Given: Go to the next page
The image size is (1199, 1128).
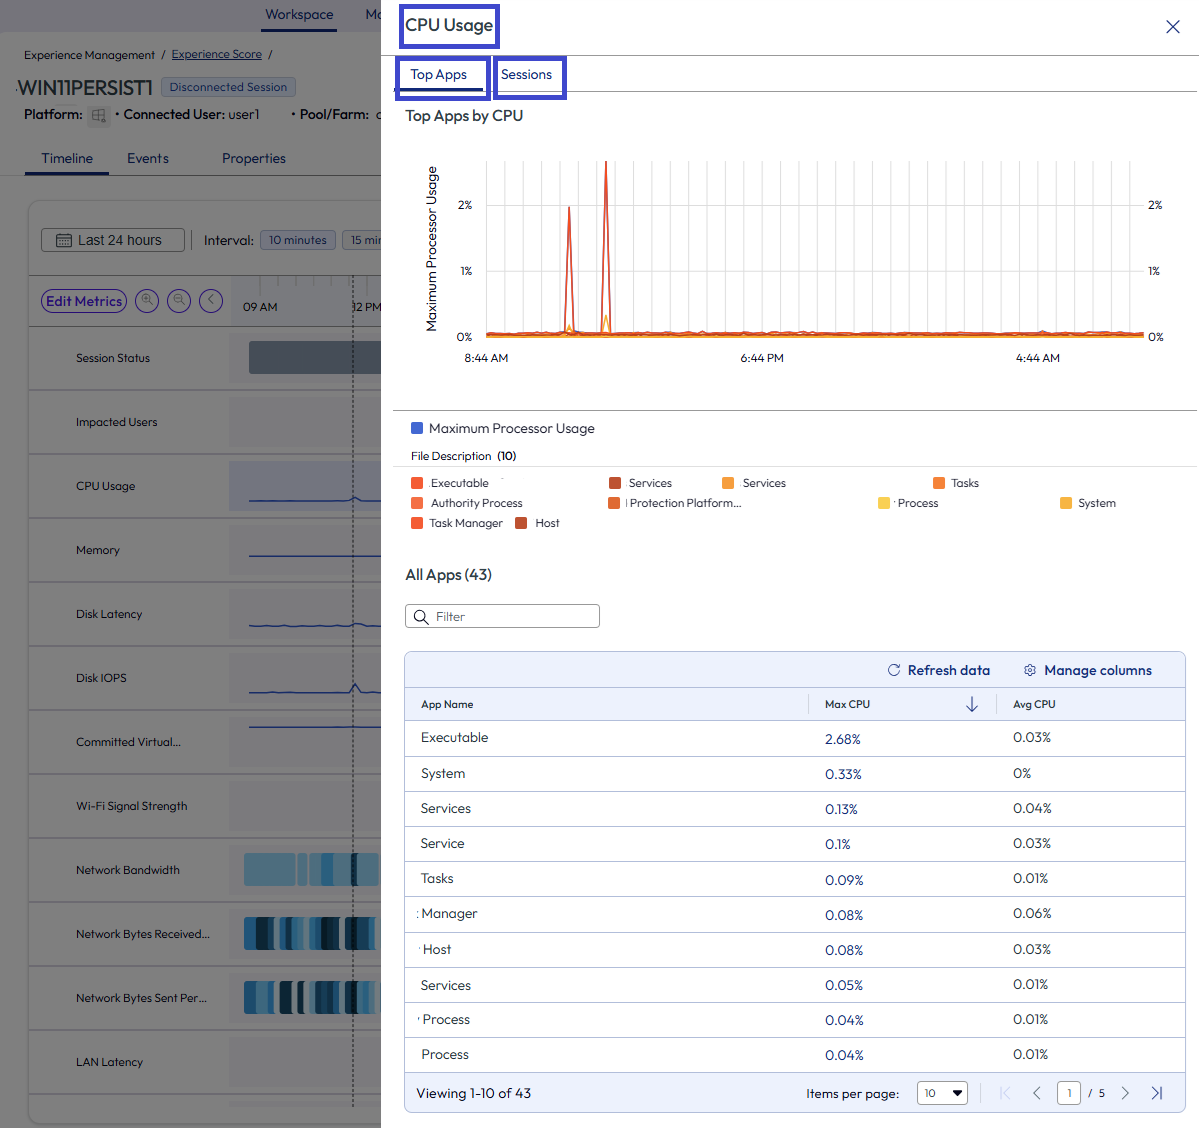Looking at the screenshot, I should tap(1125, 1094).
